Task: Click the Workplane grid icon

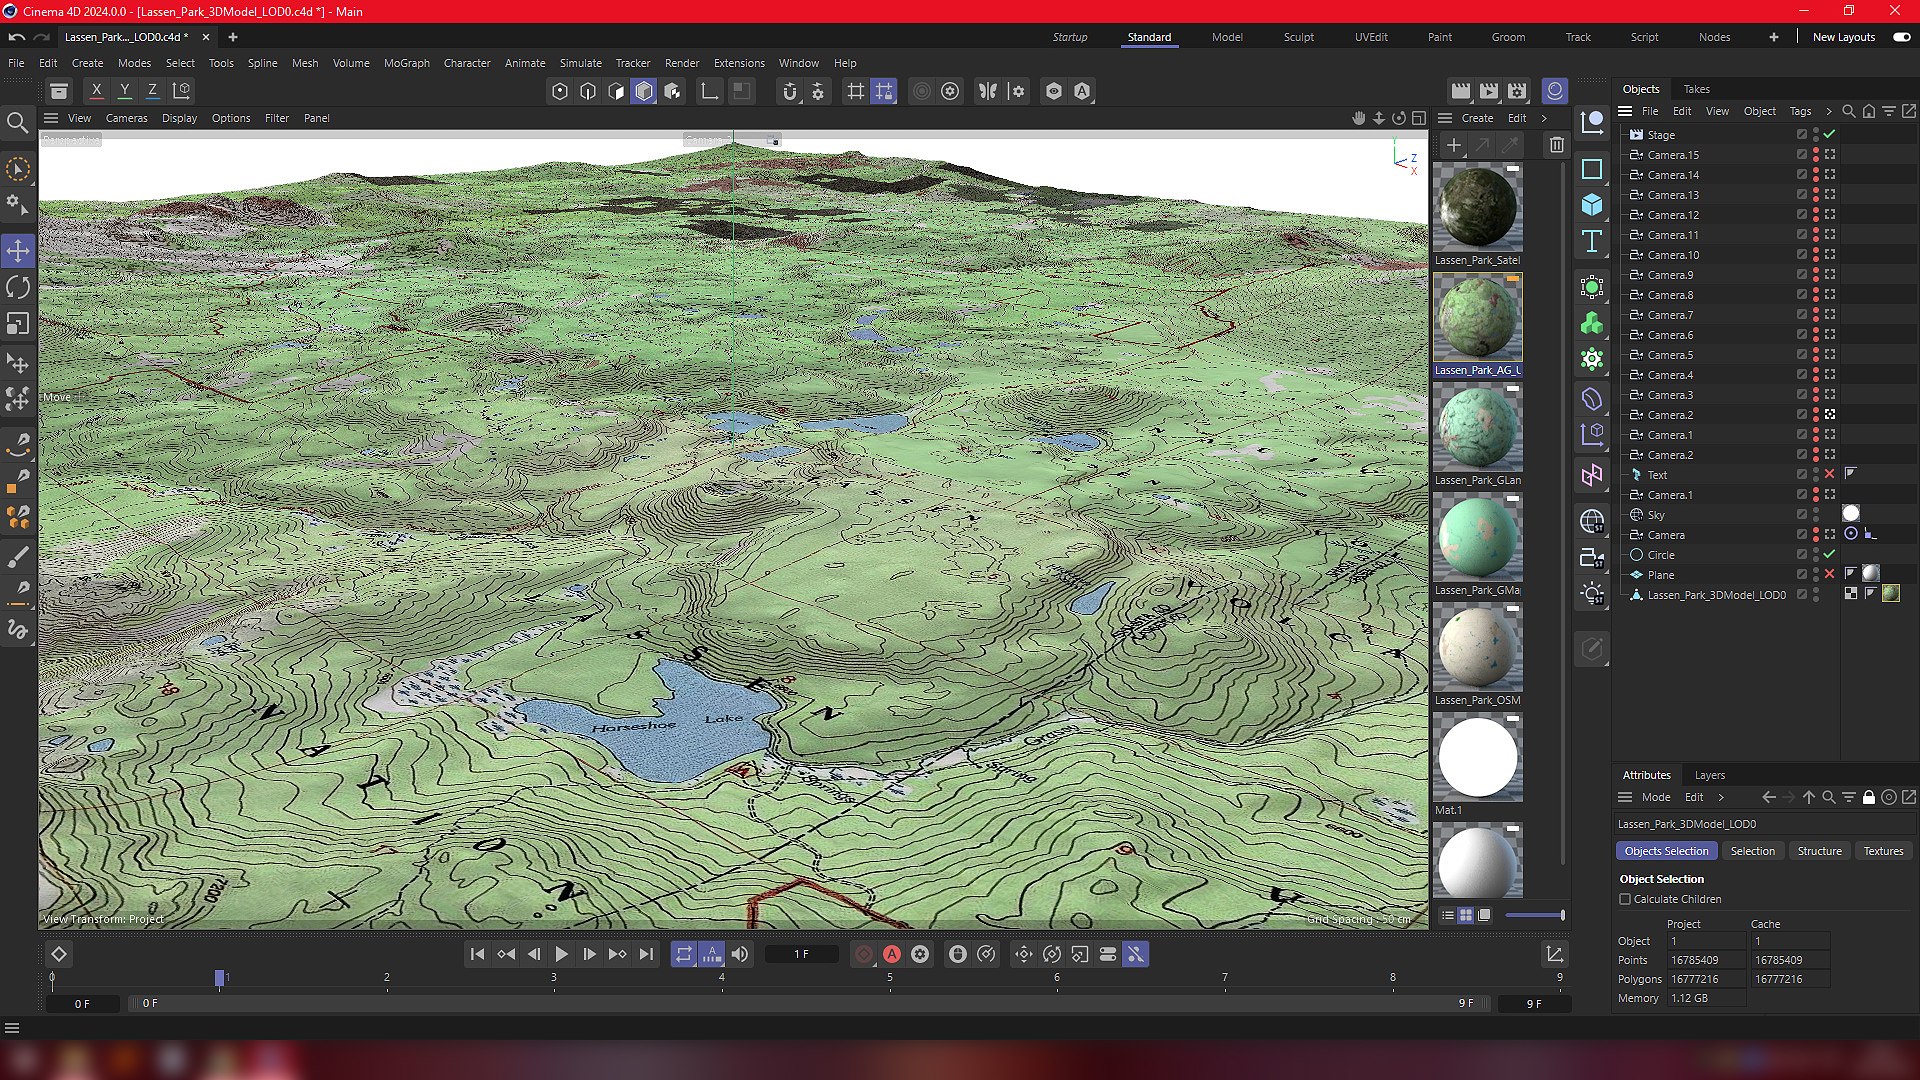Action: (855, 91)
